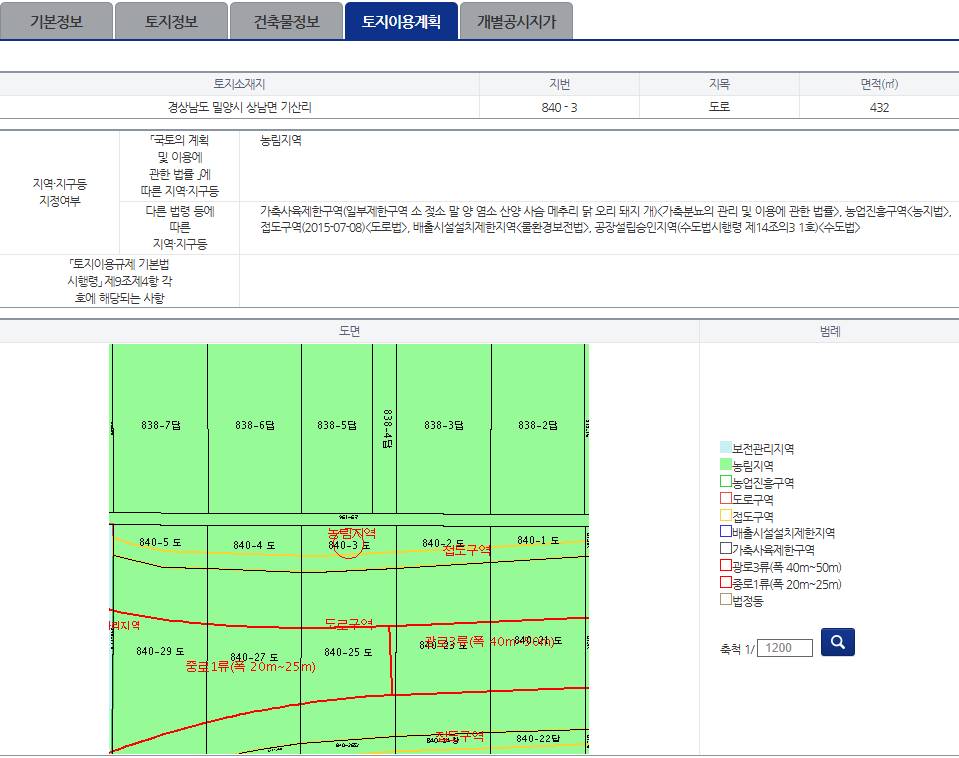
Task: Switch to the 기본정보 tab
Action: click(x=56, y=21)
